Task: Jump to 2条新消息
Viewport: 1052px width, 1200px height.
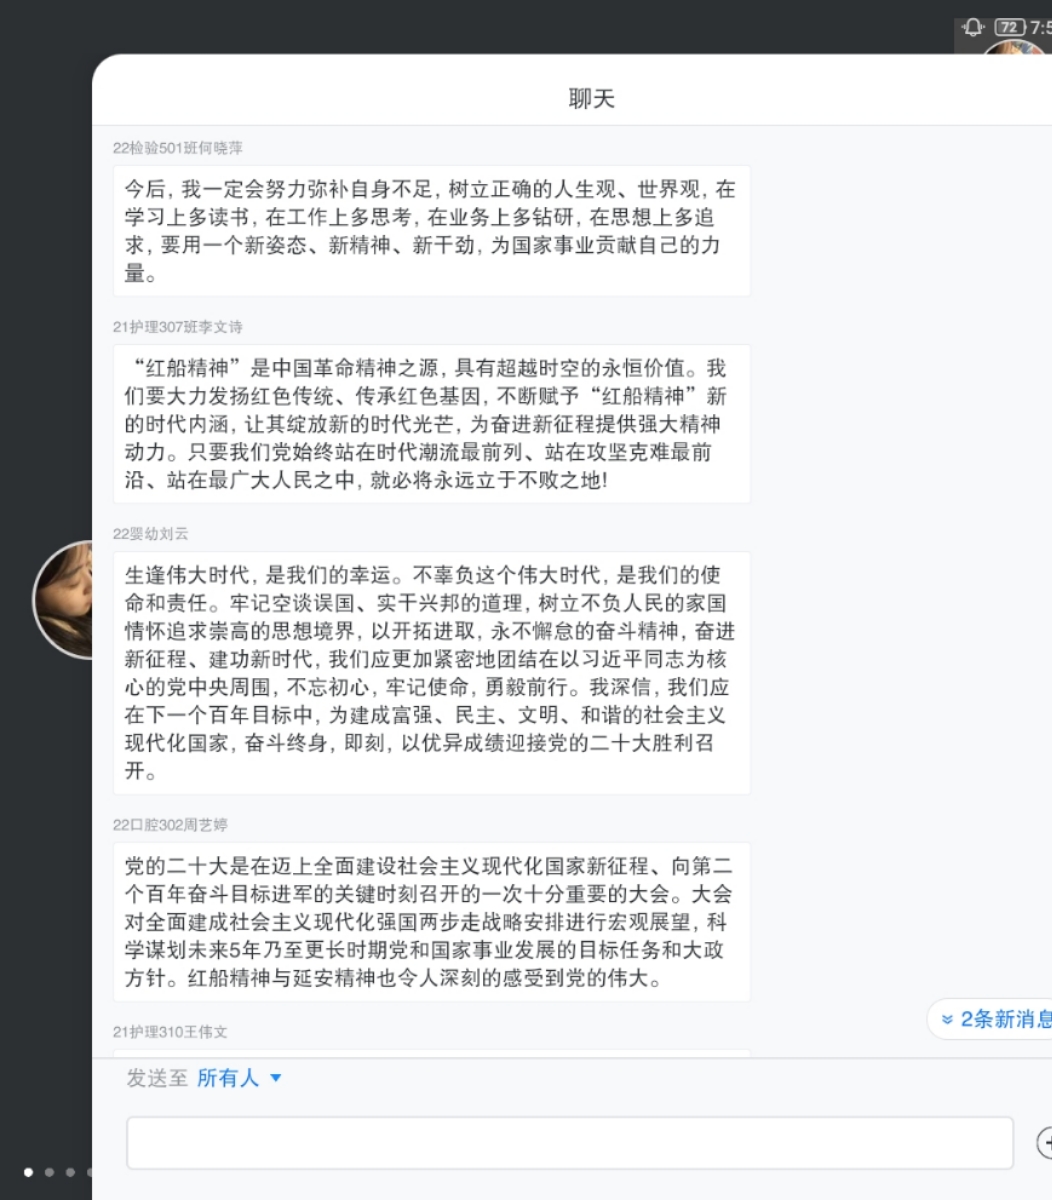Action: click(1006, 1019)
